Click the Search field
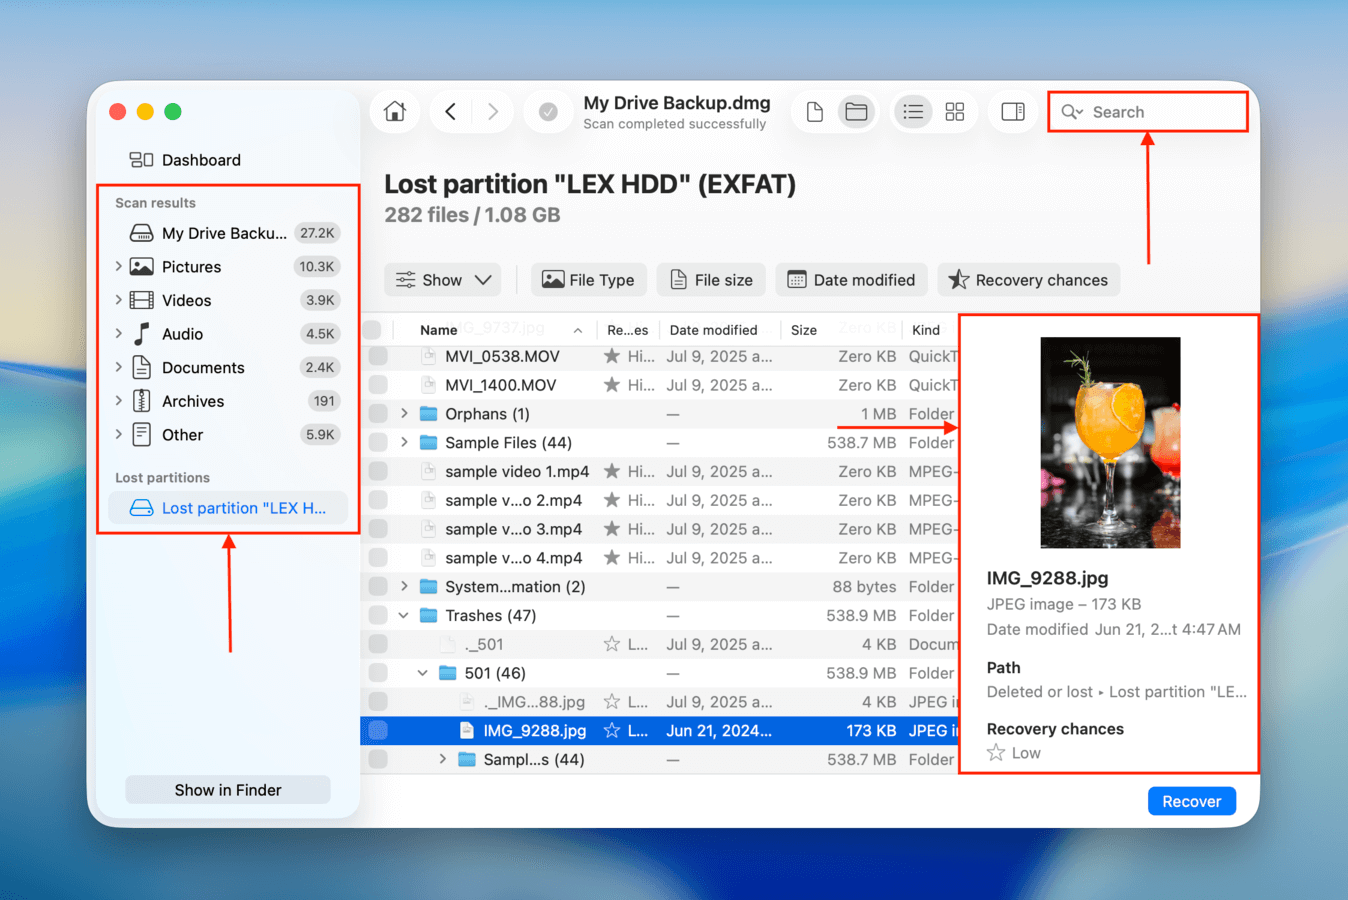 pos(1146,111)
